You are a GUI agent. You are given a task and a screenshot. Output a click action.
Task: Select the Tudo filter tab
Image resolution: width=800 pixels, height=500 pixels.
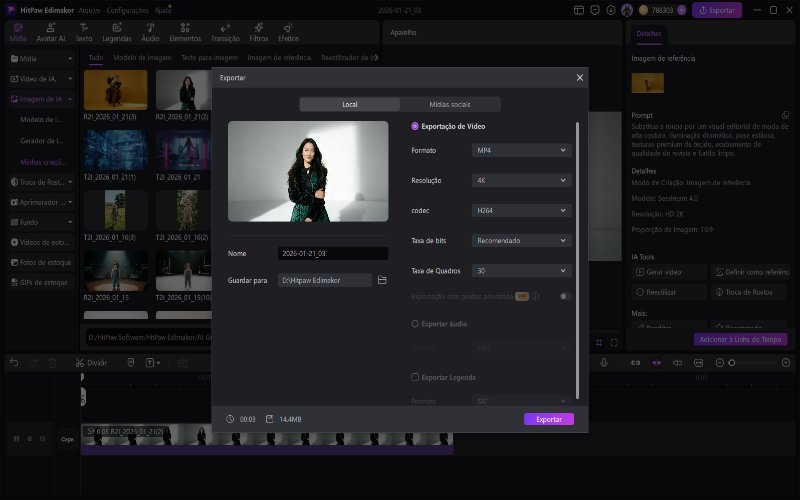pyautogui.click(x=96, y=58)
